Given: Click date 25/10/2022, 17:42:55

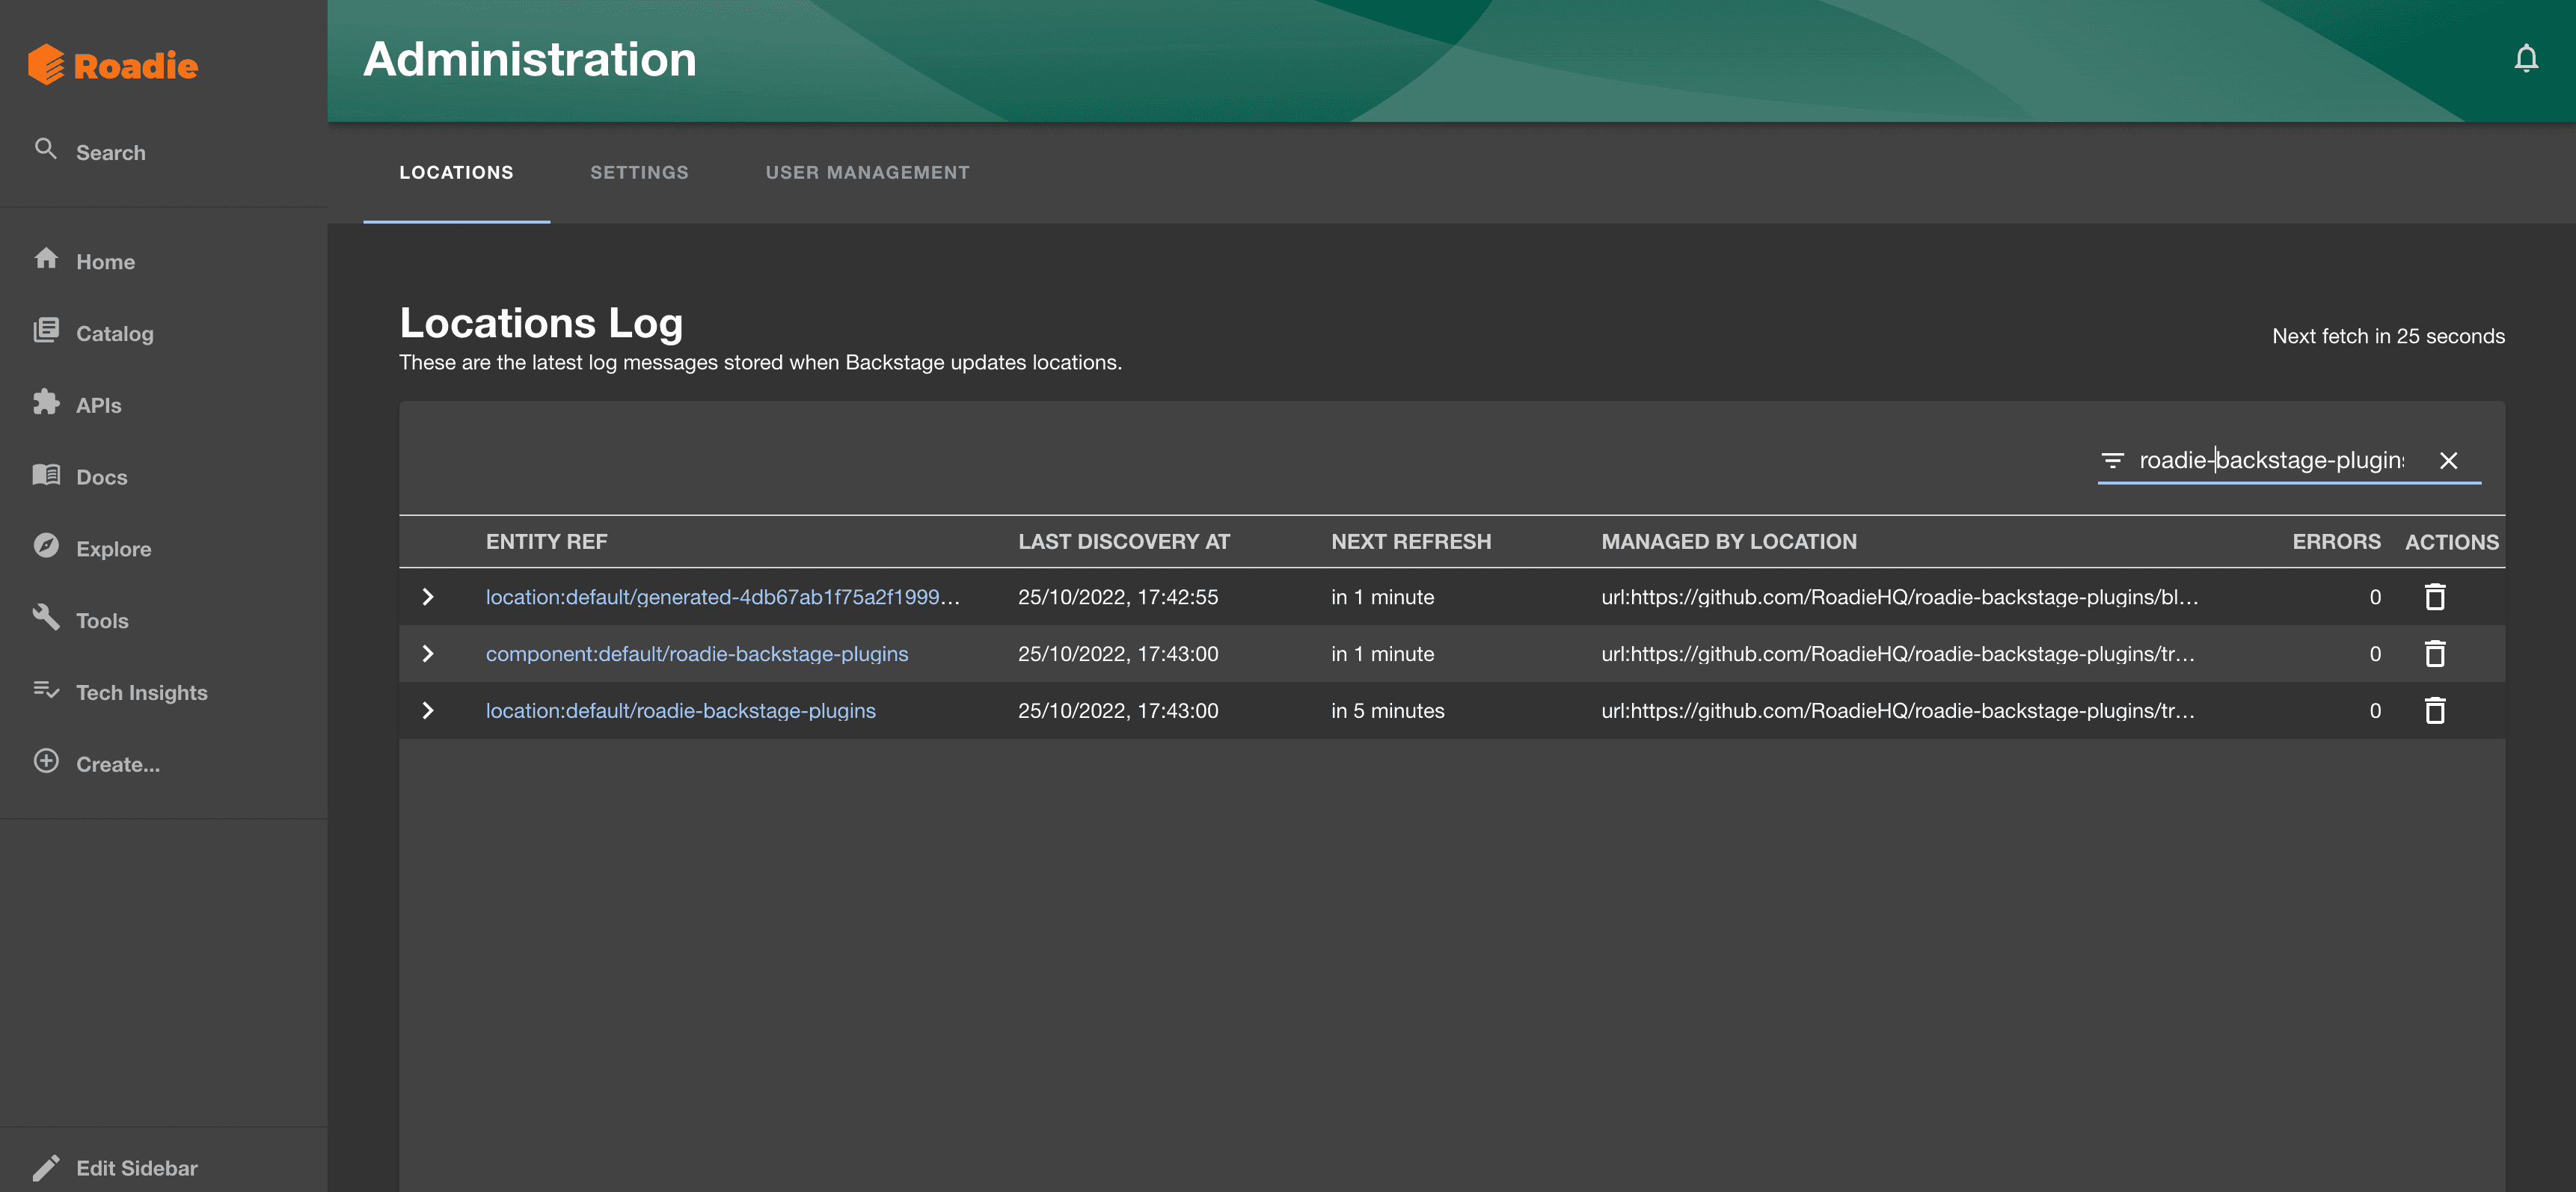Looking at the screenshot, I should [1118, 597].
